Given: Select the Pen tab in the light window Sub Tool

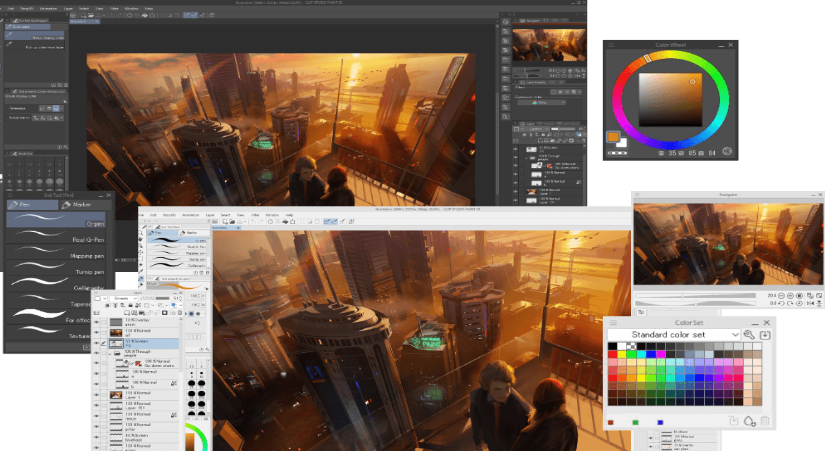Looking at the screenshot, I should [x=162, y=232].
